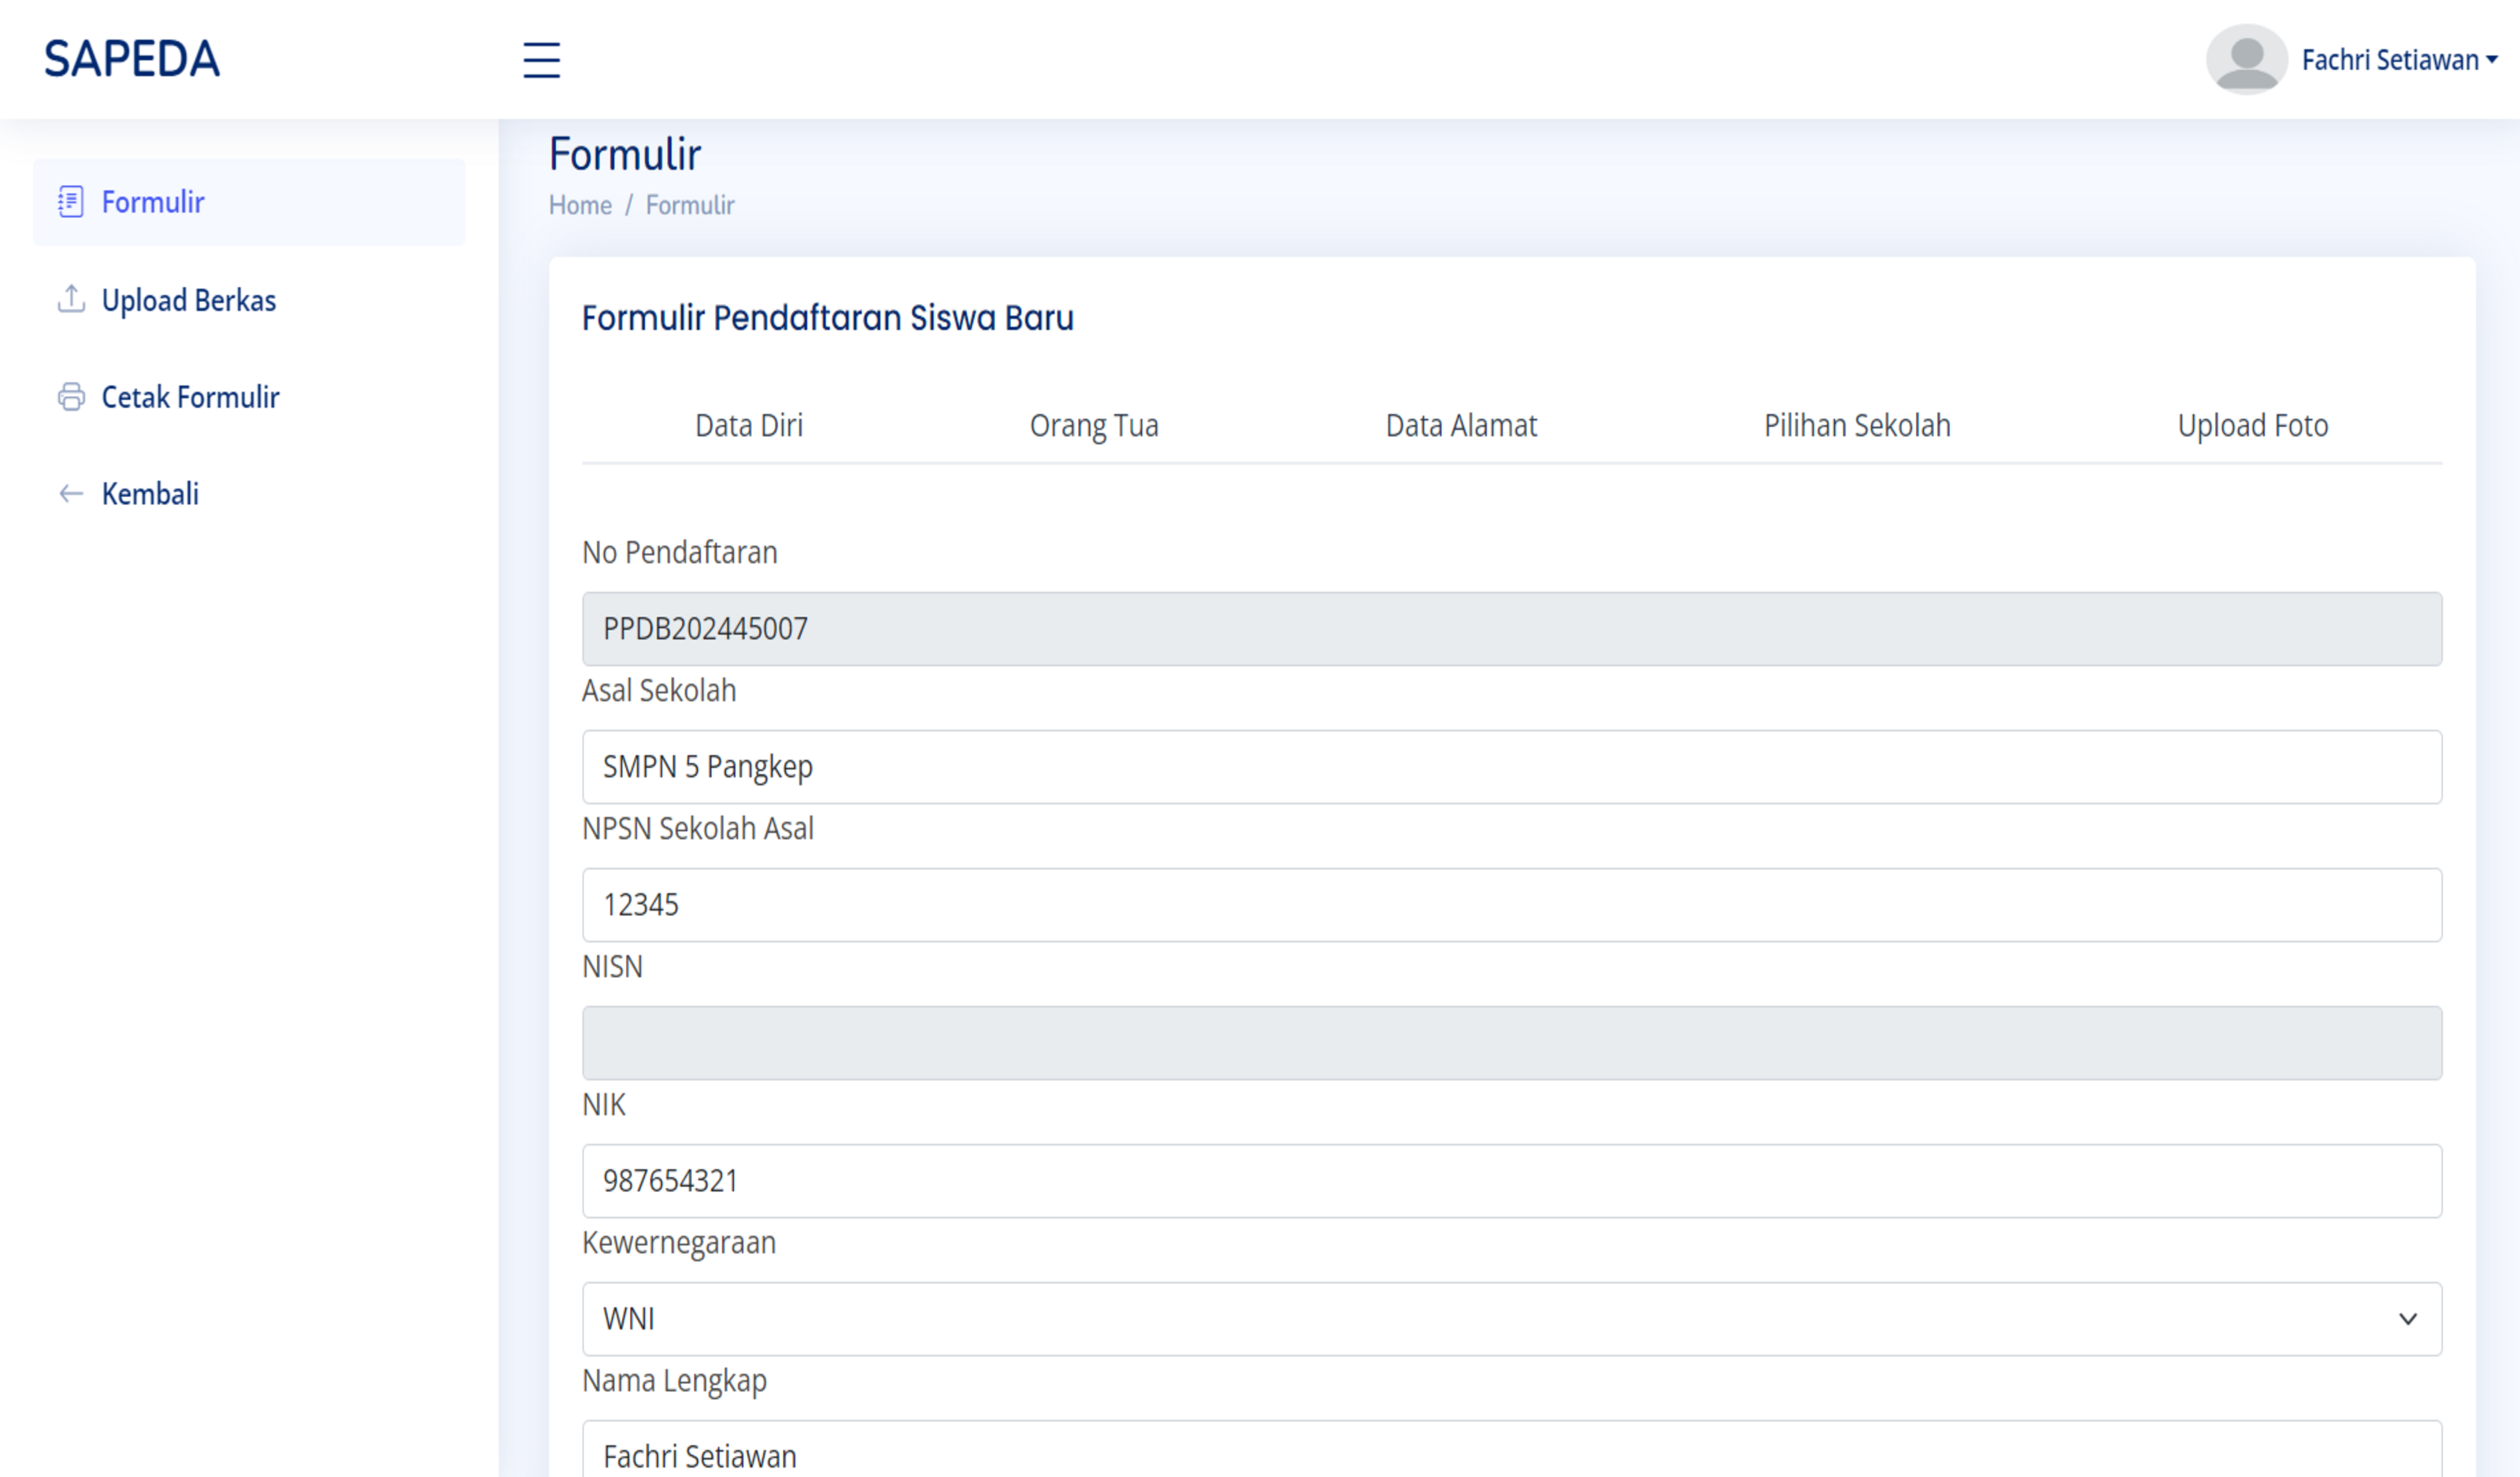Viewport: 2520px width, 1477px height.
Task: Click the hamburger menu icon
Action: [x=541, y=60]
